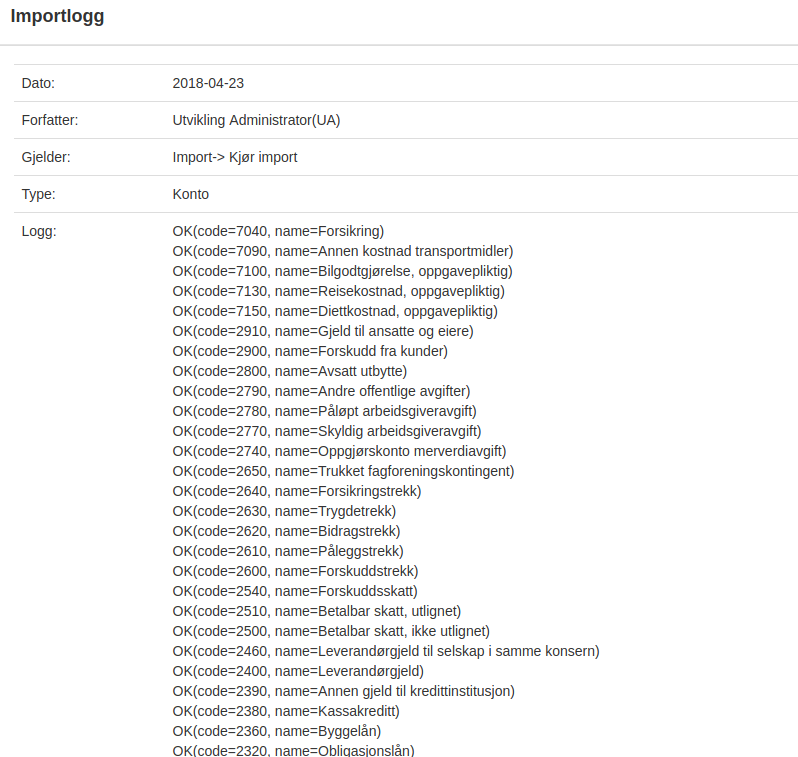Viewport: 798px width, 757px height.
Task: Click the Gjelder label
Action: point(46,157)
